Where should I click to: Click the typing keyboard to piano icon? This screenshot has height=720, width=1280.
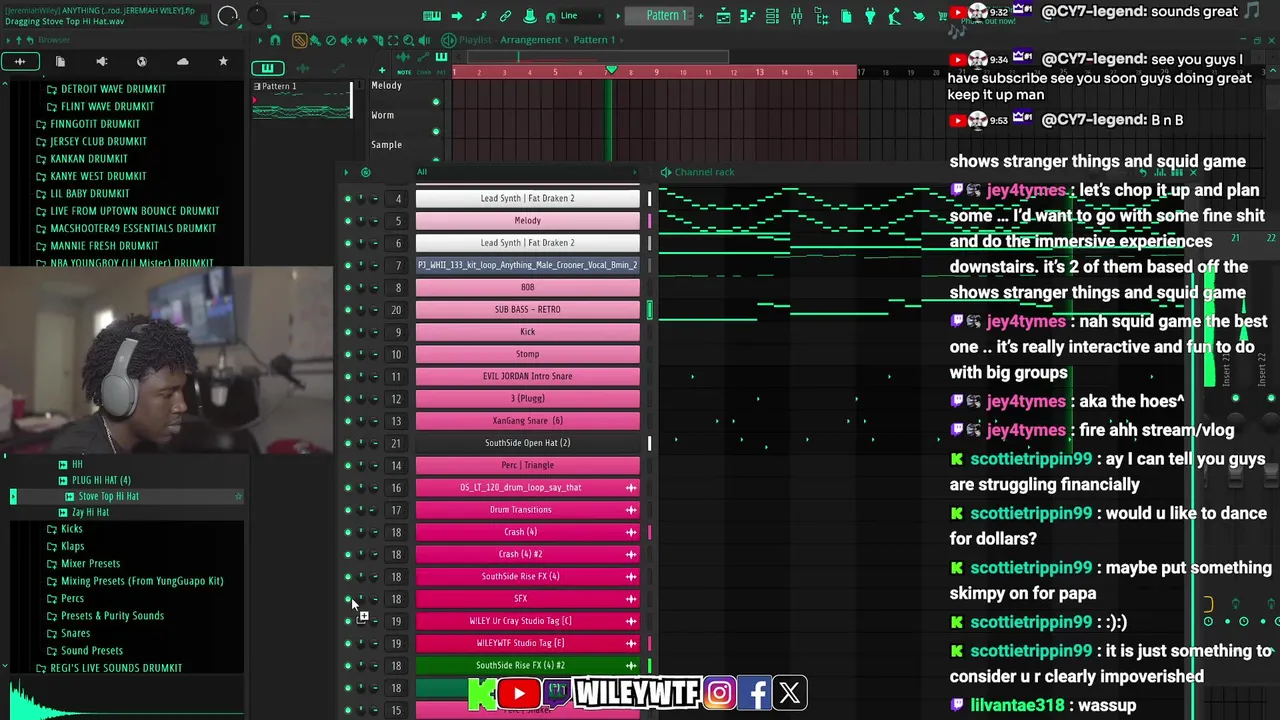pos(432,16)
